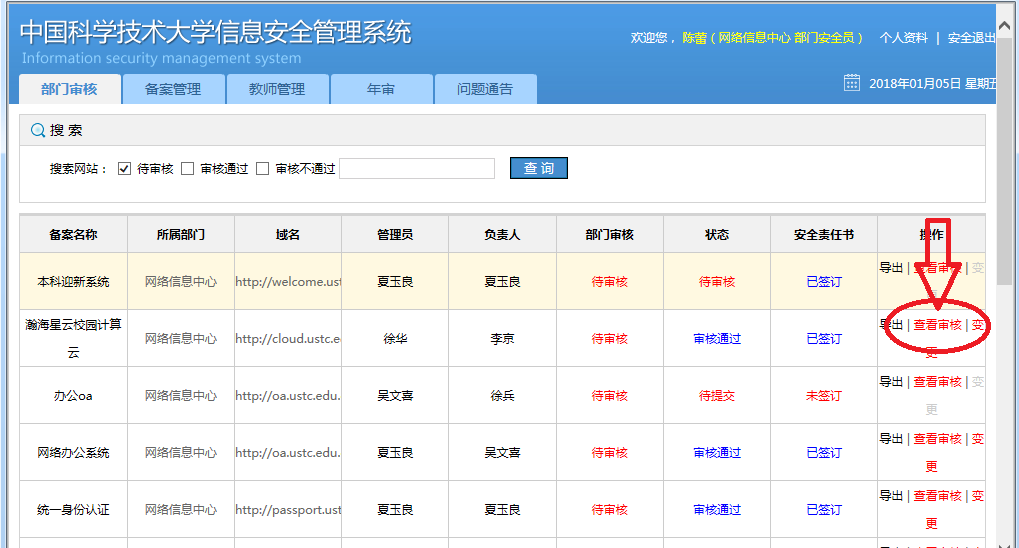The image size is (1019, 548).
Task: Click 已签订 in 本科迎新系统 row
Action: click(824, 281)
